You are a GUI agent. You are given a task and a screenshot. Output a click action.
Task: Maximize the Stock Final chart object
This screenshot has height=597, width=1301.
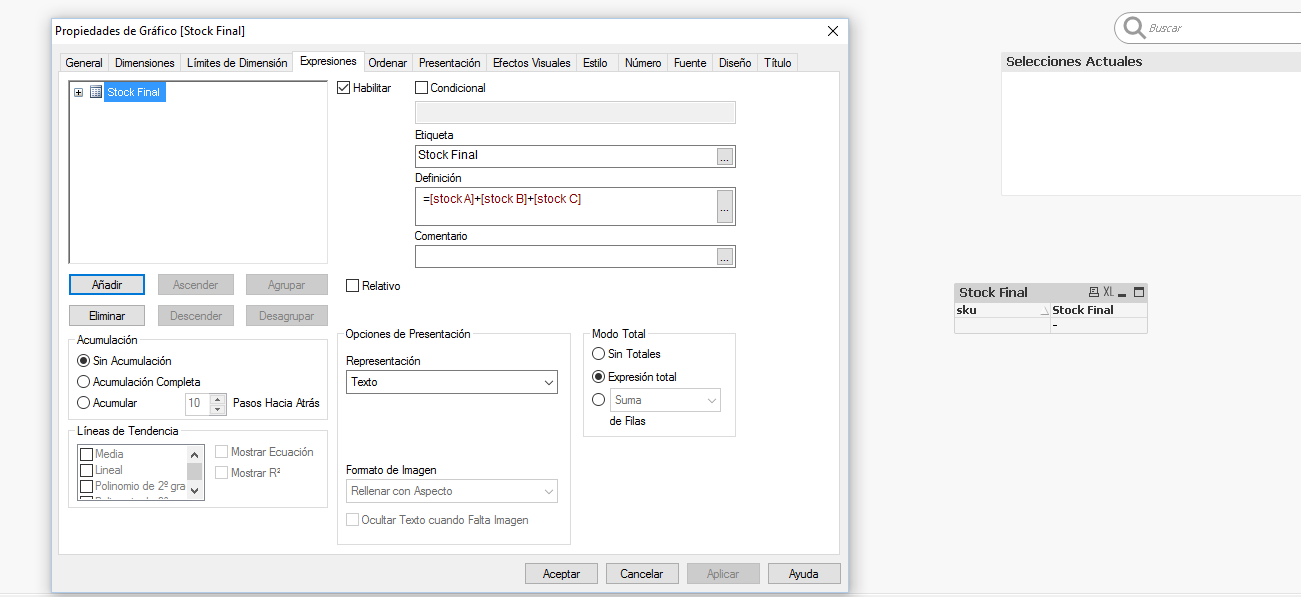click(1139, 292)
